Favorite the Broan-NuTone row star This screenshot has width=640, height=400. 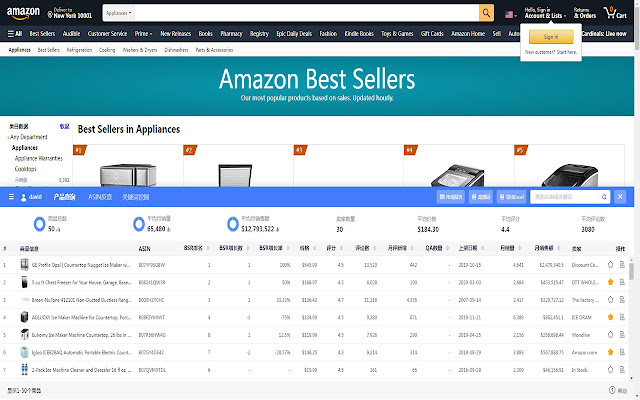(x=610, y=300)
